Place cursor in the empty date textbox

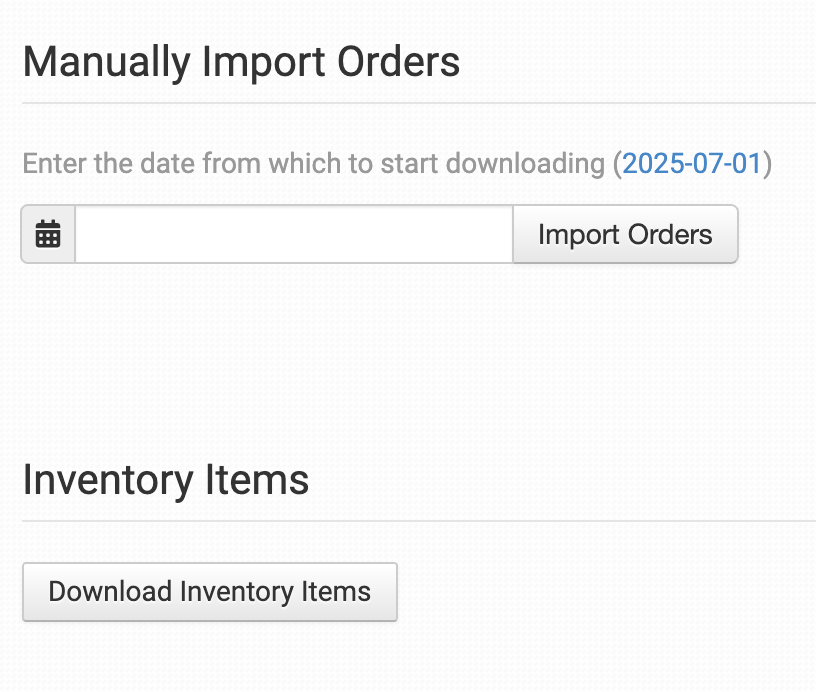click(294, 234)
